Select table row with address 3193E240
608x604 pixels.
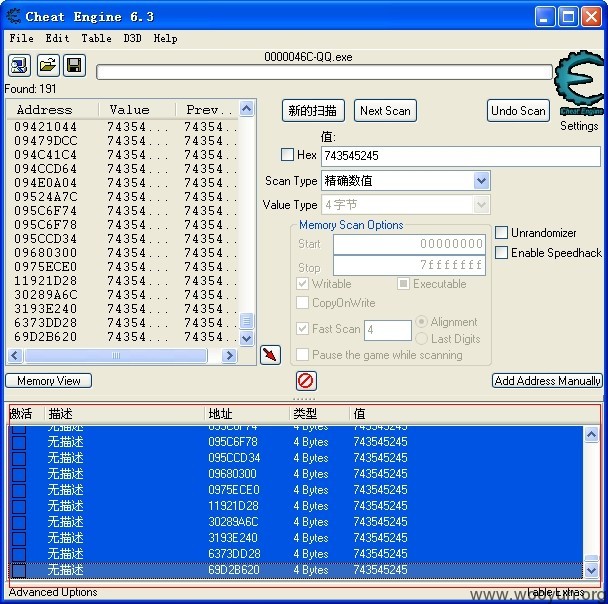tap(295, 538)
